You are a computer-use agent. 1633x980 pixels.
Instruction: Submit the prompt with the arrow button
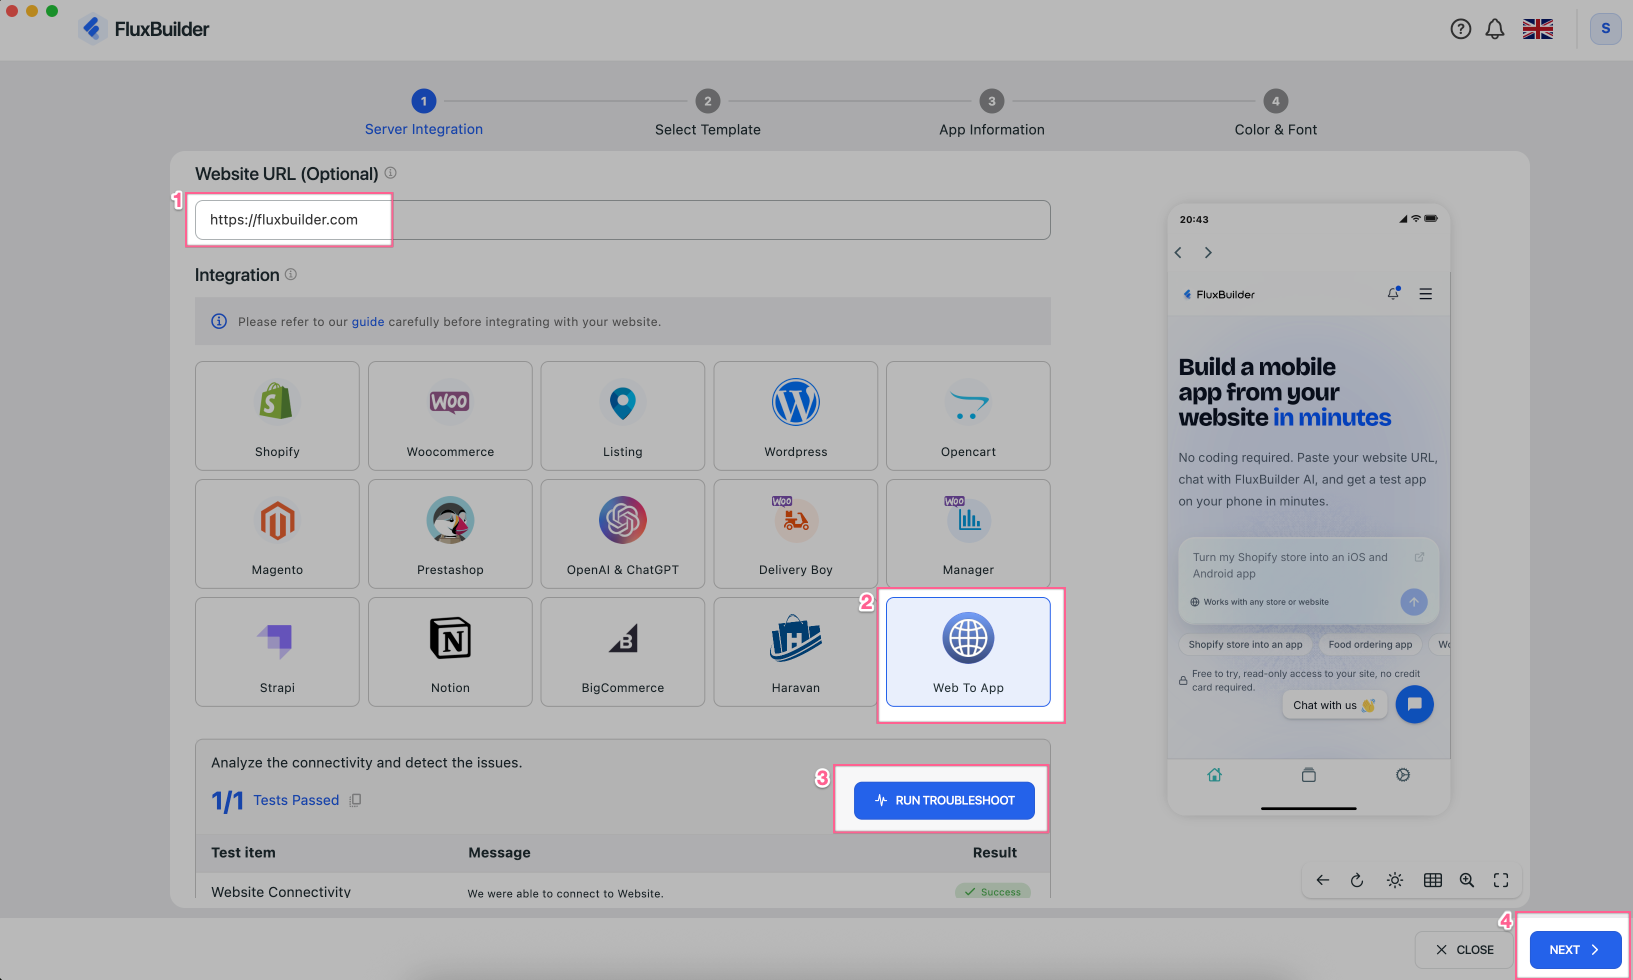[x=1414, y=601]
